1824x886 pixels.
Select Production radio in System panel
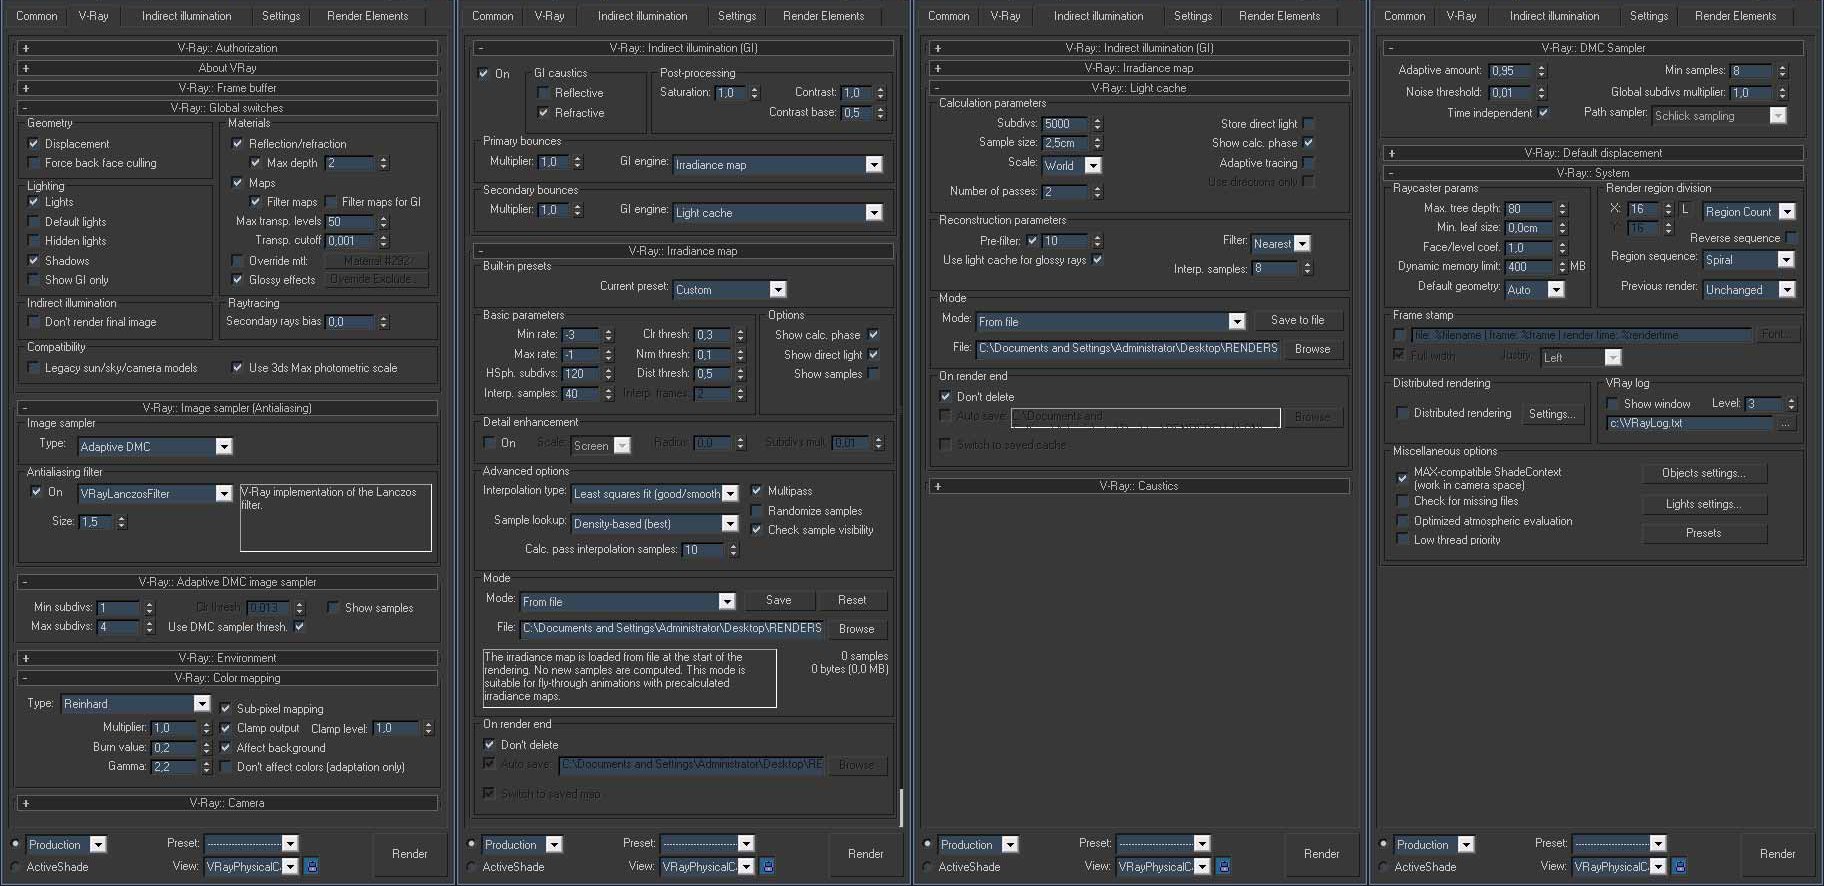point(1384,844)
